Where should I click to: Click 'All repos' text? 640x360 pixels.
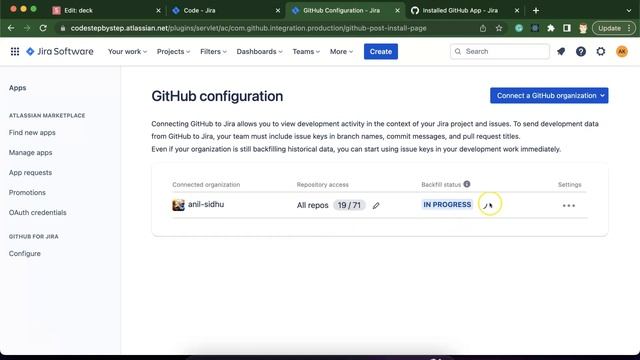pyautogui.click(x=313, y=205)
